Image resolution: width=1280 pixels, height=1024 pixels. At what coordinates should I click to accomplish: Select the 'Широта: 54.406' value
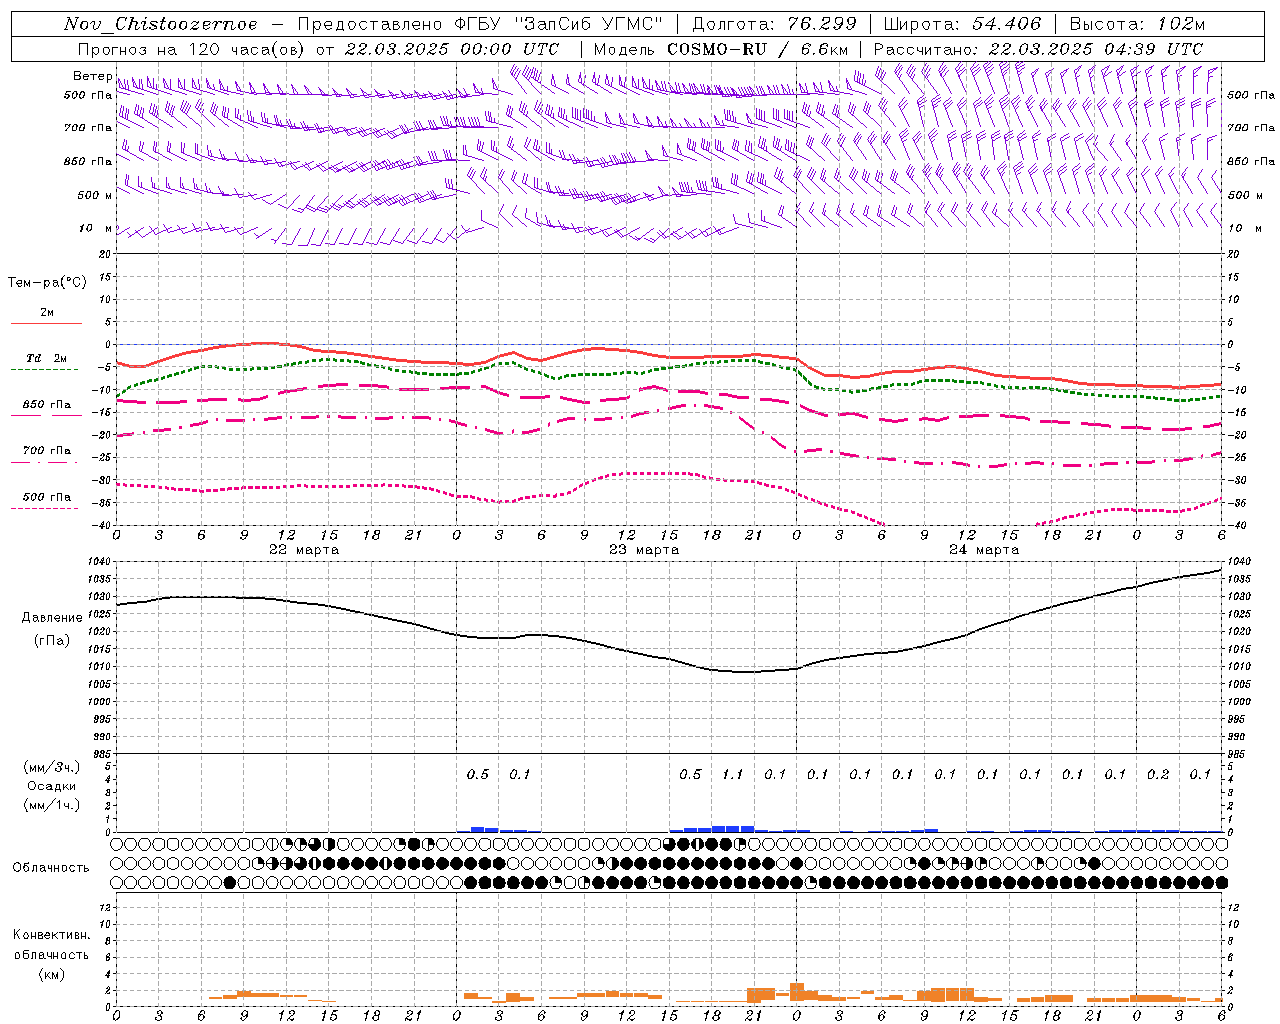tap(962, 24)
